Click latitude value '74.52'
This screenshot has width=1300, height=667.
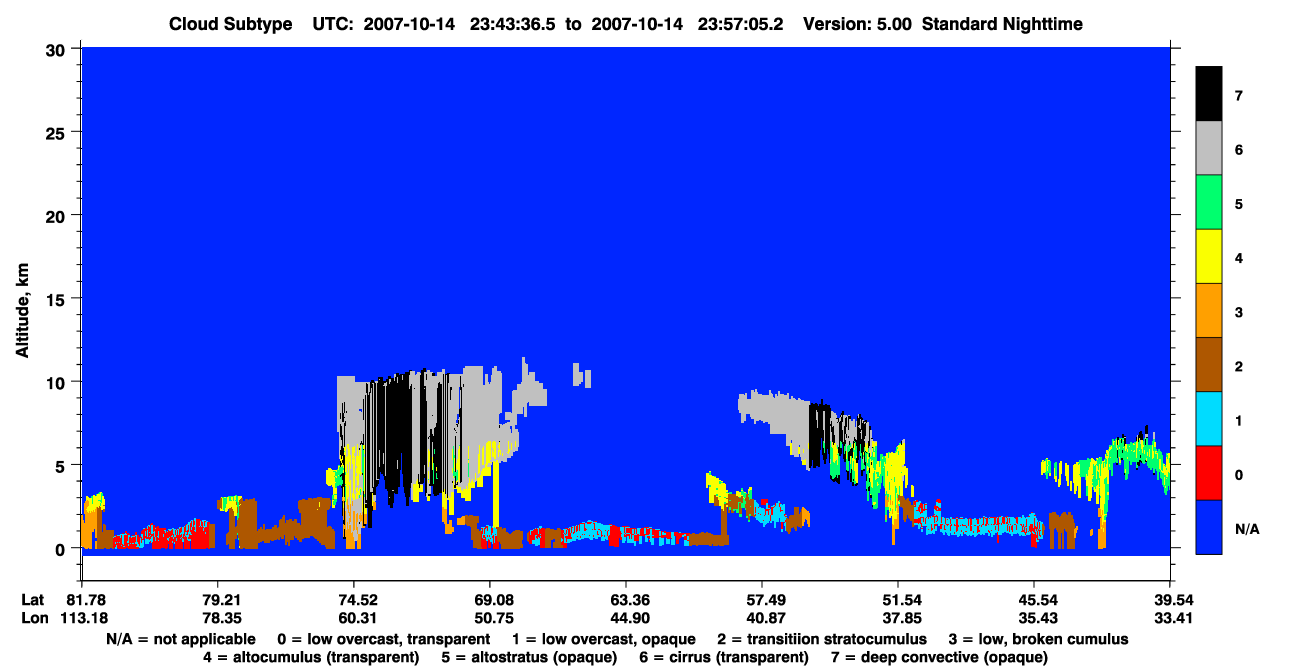354,600
